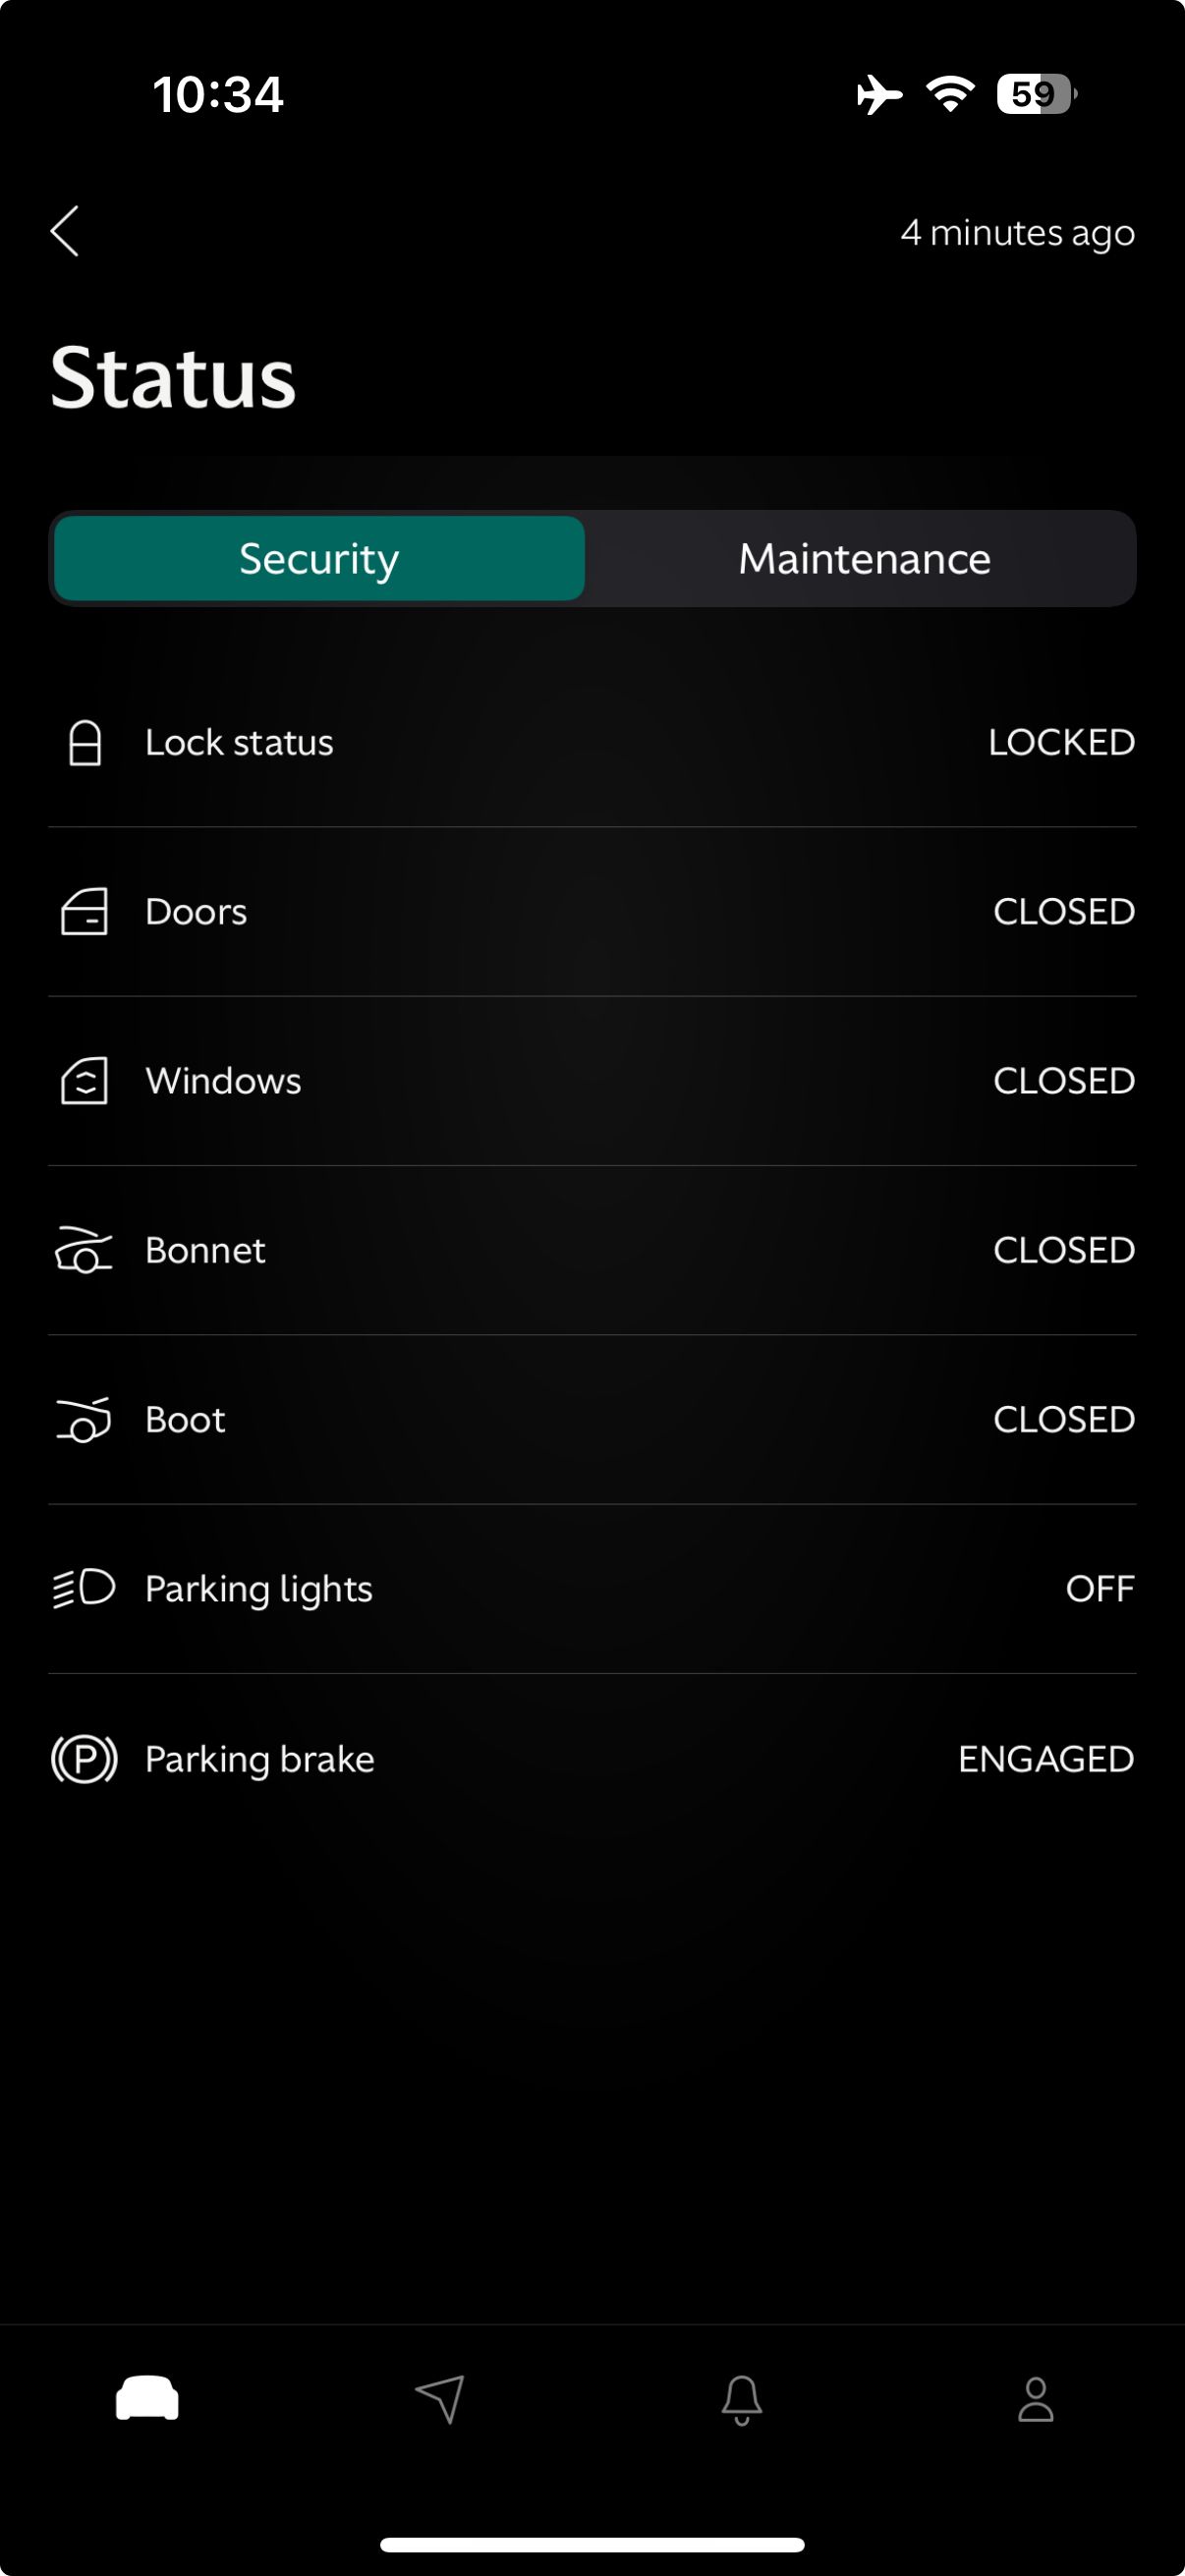1185x2576 pixels.
Task: Tap the LOCKED status value
Action: (x=1061, y=743)
